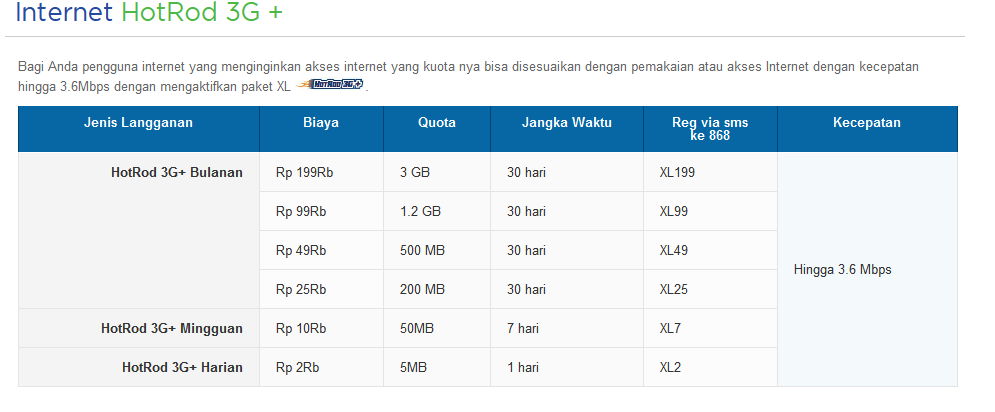Select the HotRod 3G+ Harian row label

tap(182, 368)
